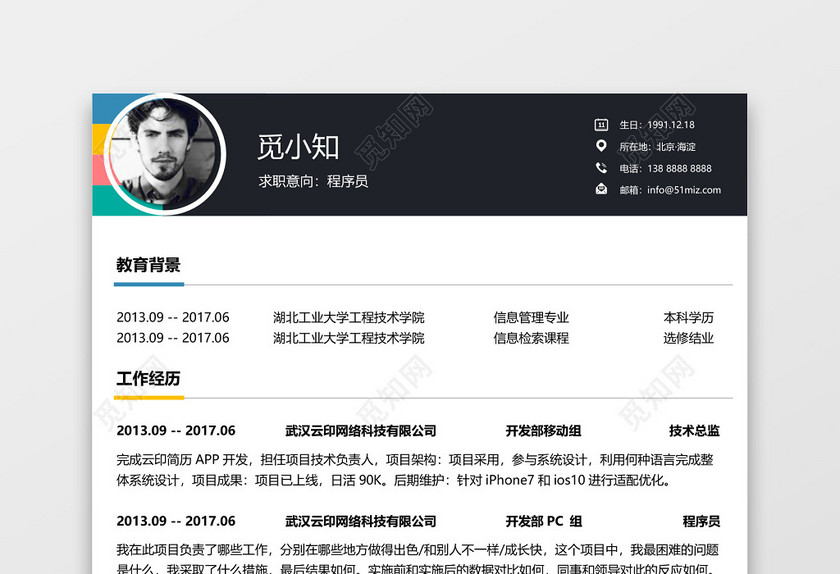Viewport: 840px width, 574px height.
Task: Click 程序员 job title in work history
Action: click(701, 521)
